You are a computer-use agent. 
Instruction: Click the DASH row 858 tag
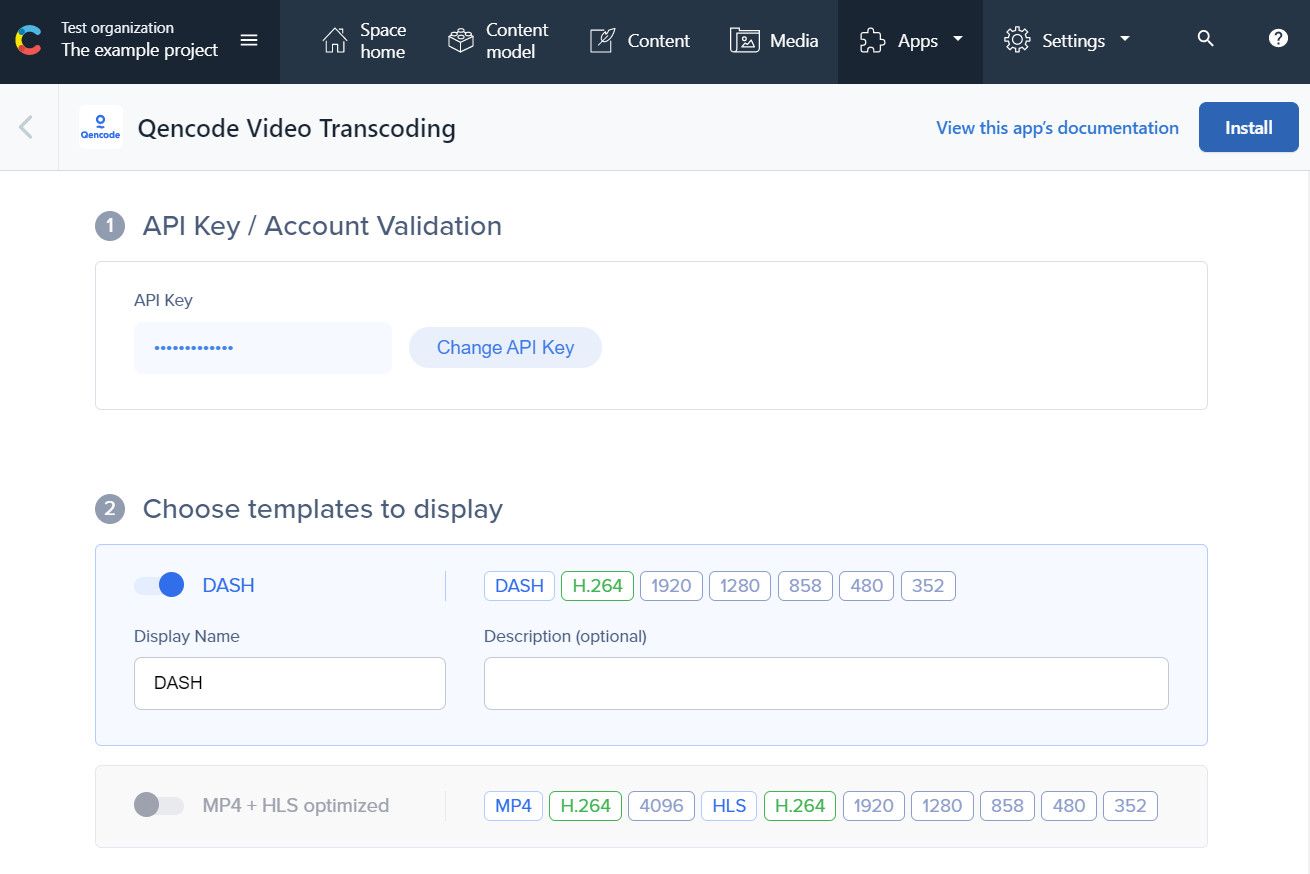point(805,585)
